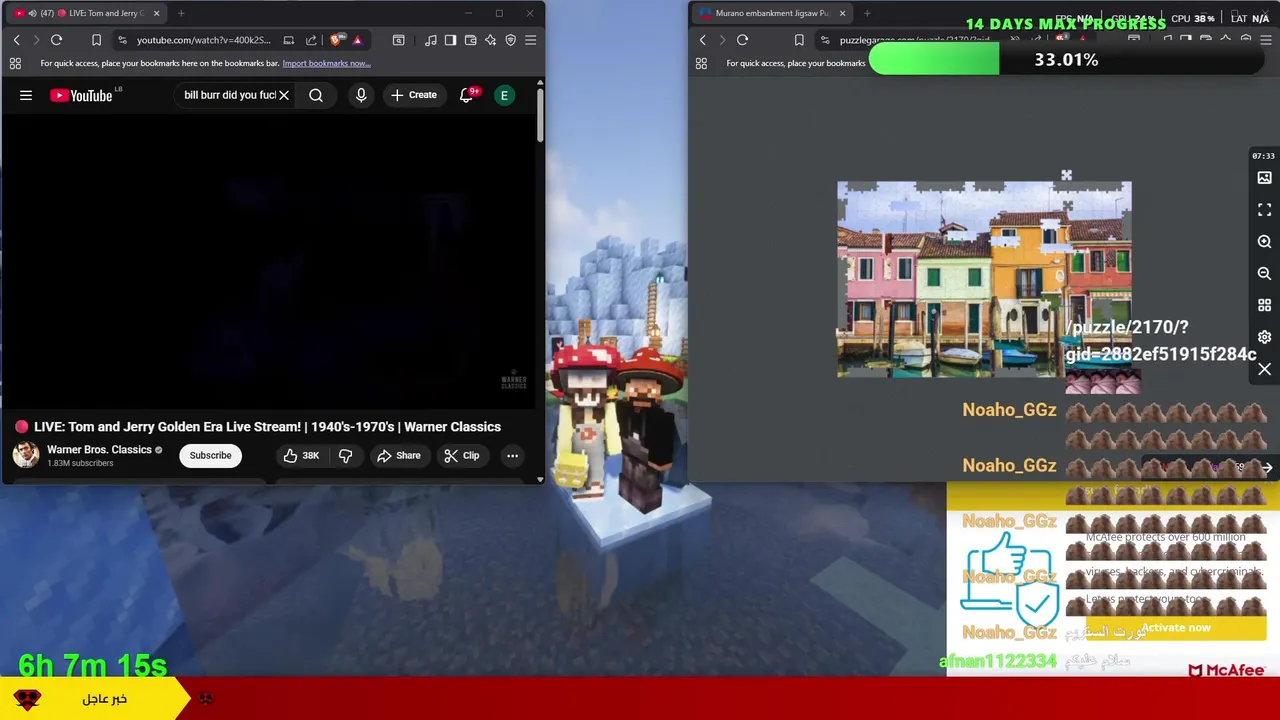Open the YouTube account avatar E menu
Image resolution: width=1280 pixels, height=720 pixels.
point(504,95)
